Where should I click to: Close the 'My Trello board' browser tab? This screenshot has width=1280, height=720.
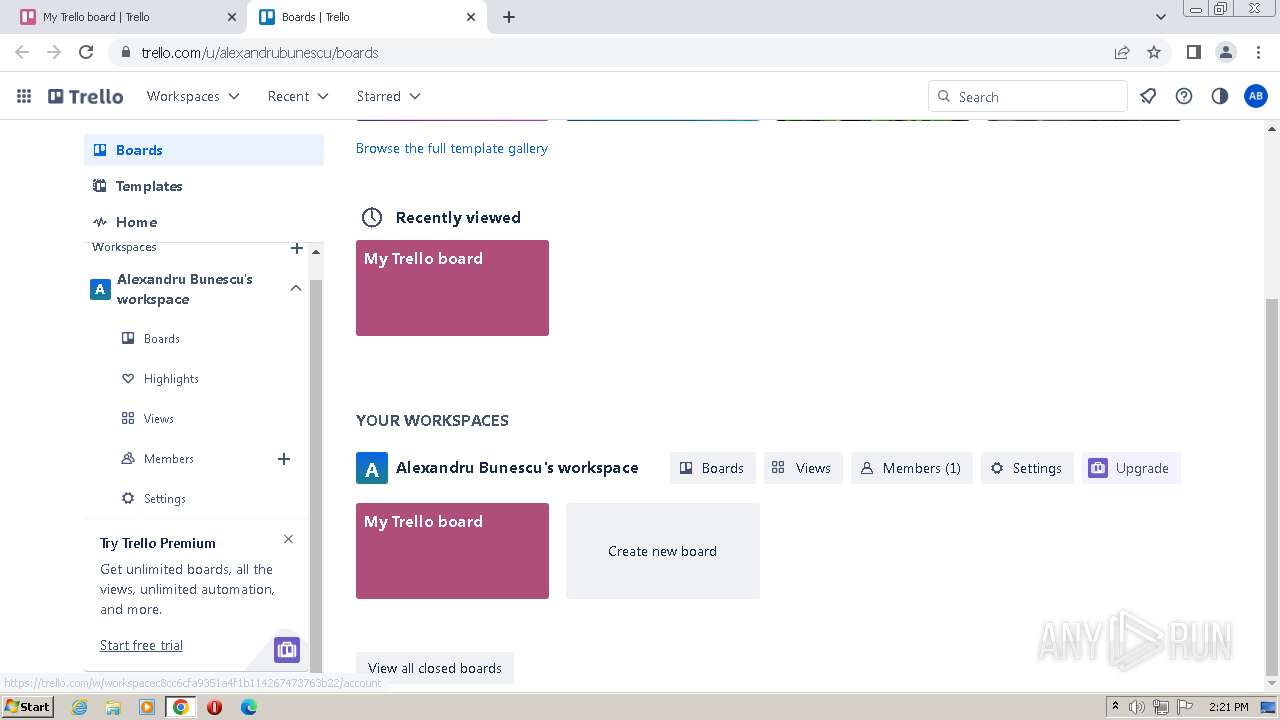pos(232,17)
